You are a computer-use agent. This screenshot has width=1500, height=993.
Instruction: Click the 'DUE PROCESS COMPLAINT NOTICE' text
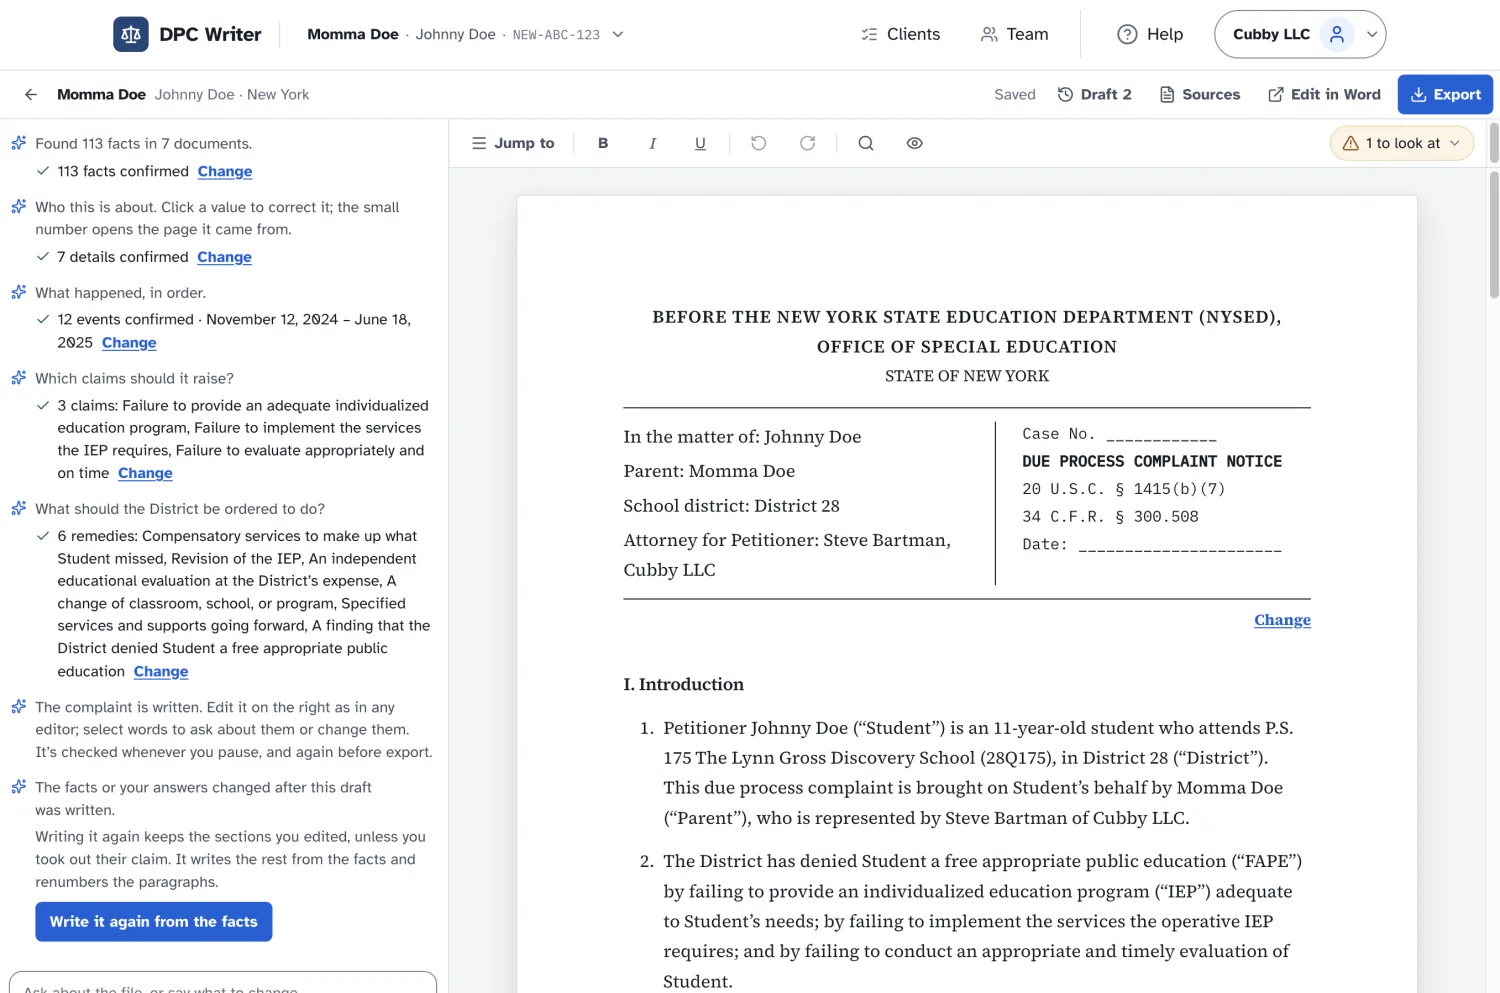[1152, 462]
